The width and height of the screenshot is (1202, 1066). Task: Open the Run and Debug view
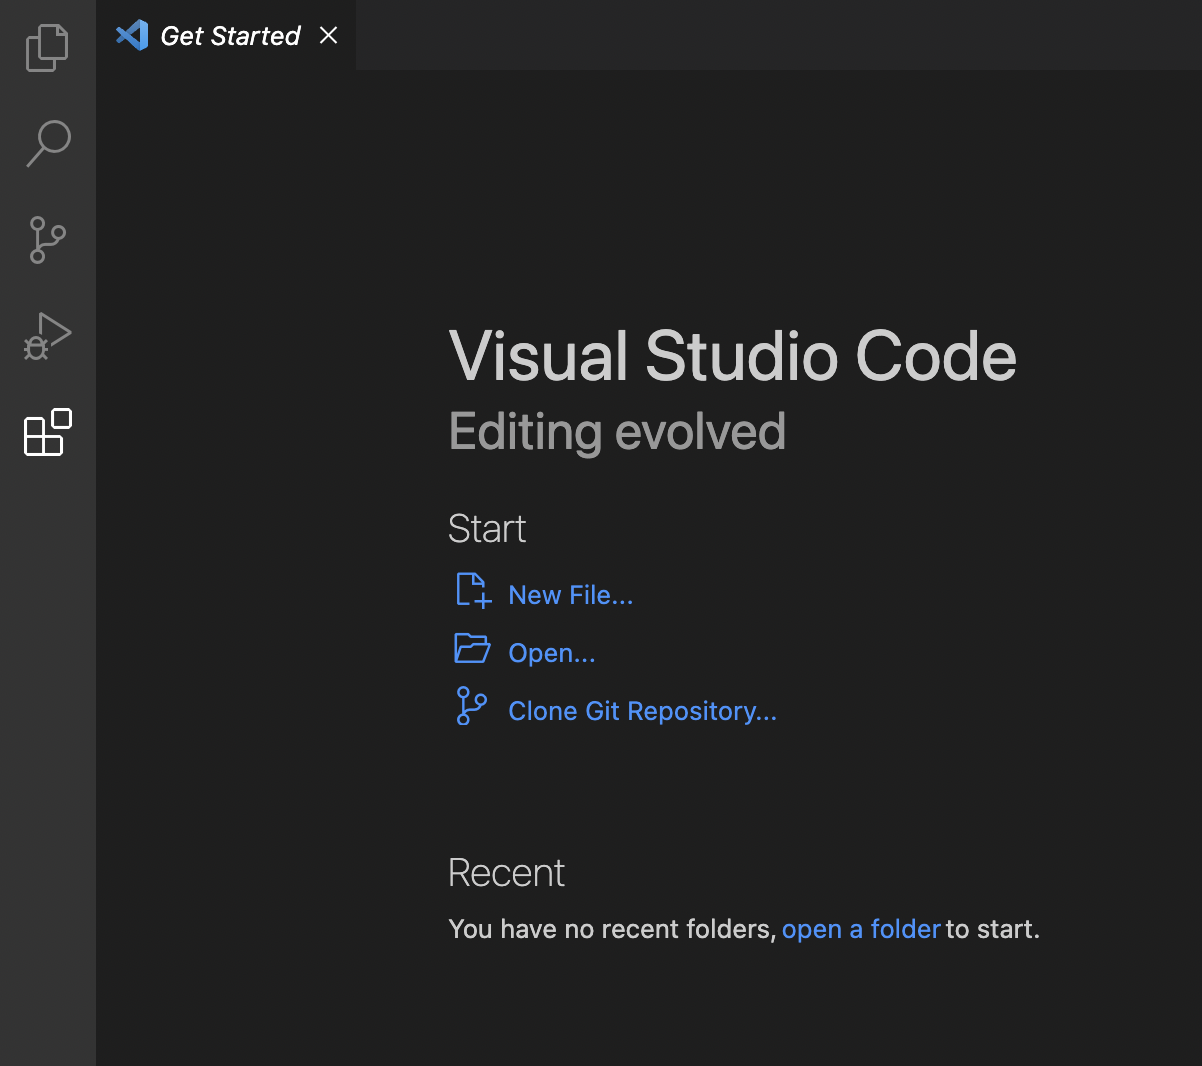pos(47,336)
